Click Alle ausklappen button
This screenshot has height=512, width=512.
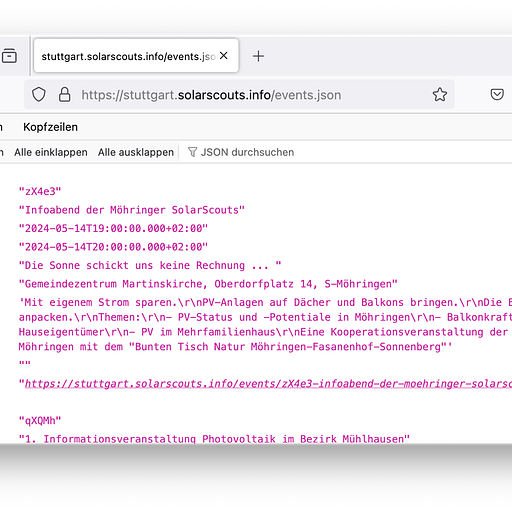[x=136, y=152]
